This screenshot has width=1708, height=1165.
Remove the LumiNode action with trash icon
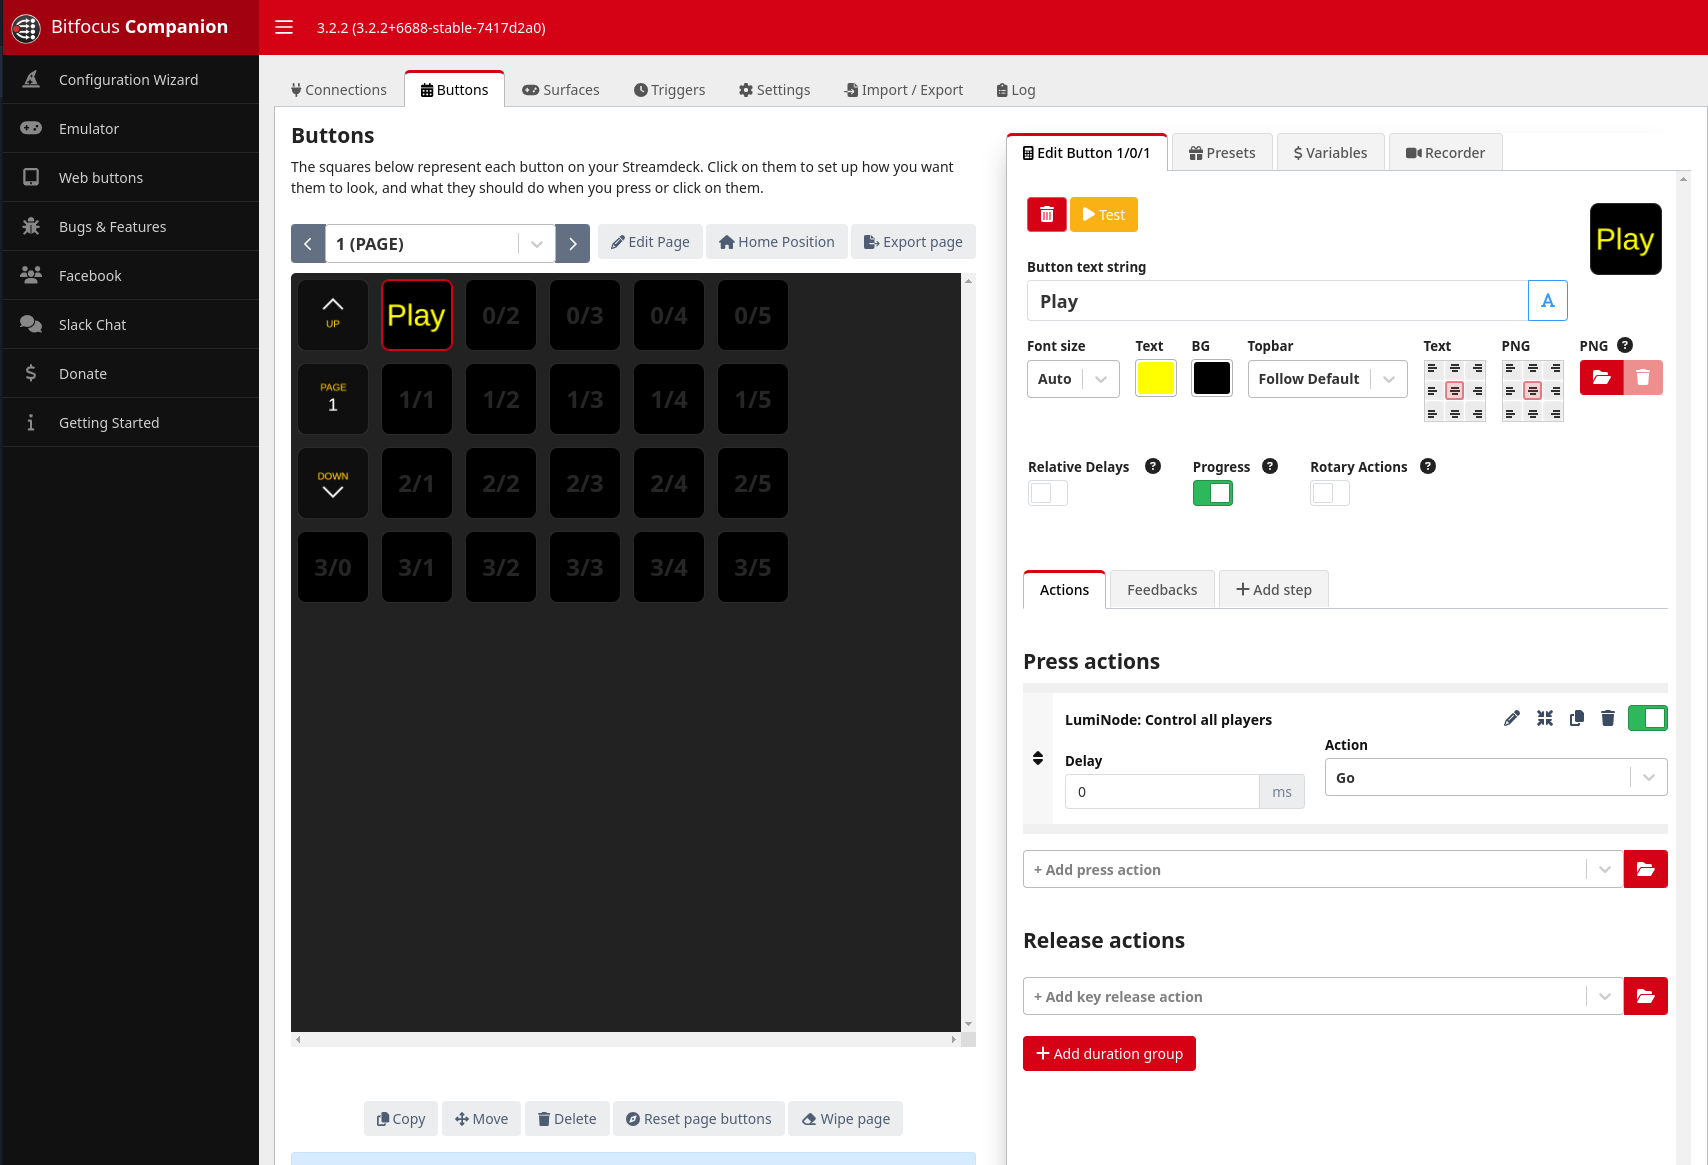[x=1608, y=718]
